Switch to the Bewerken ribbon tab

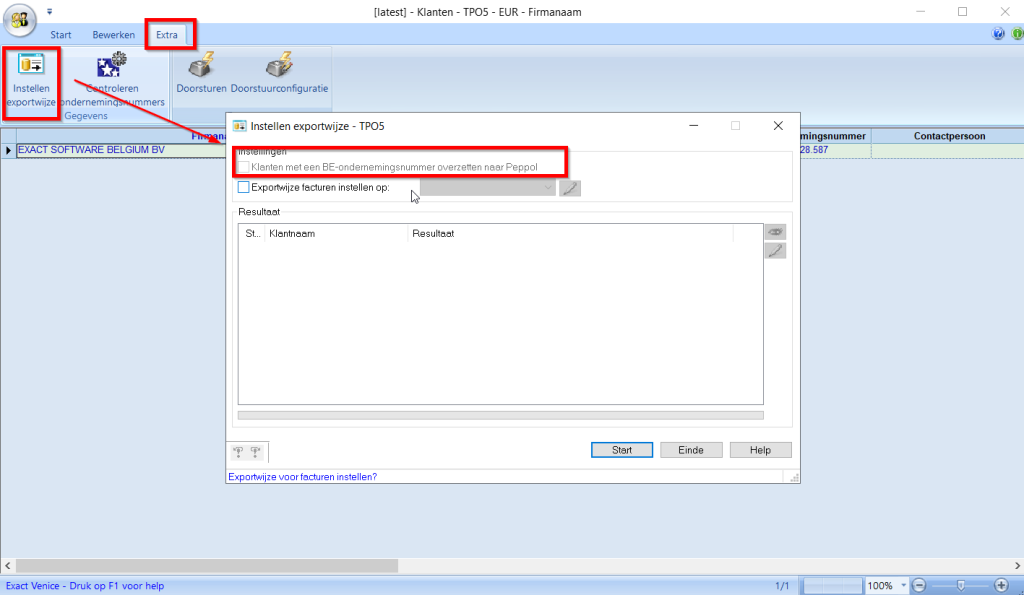click(113, 35)
